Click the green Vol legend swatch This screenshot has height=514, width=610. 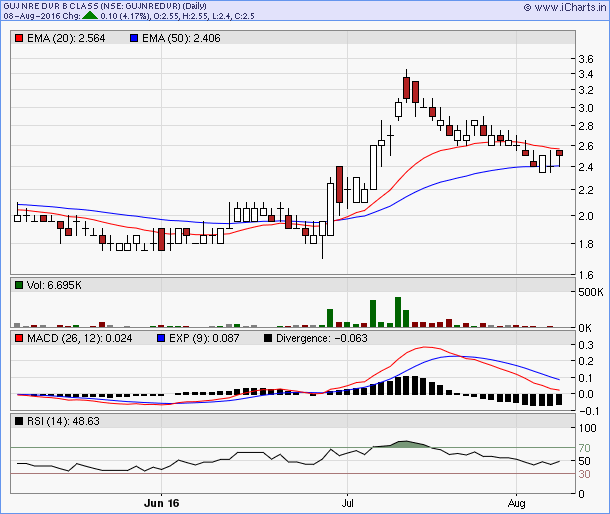point(19,285)
